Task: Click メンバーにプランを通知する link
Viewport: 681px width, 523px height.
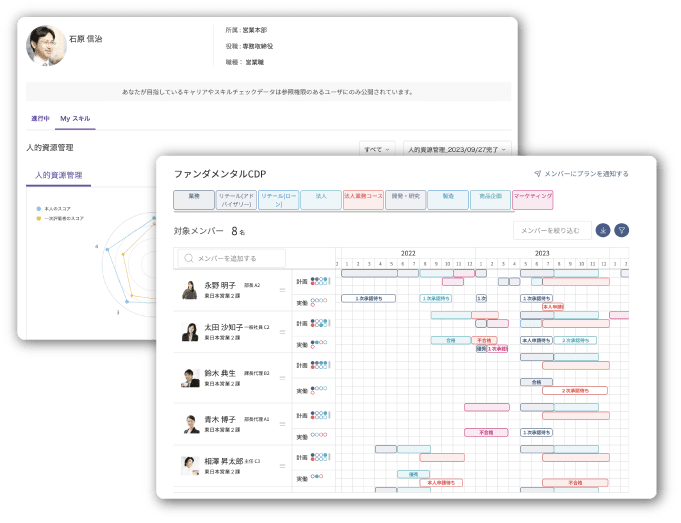Action: point(581,174)
